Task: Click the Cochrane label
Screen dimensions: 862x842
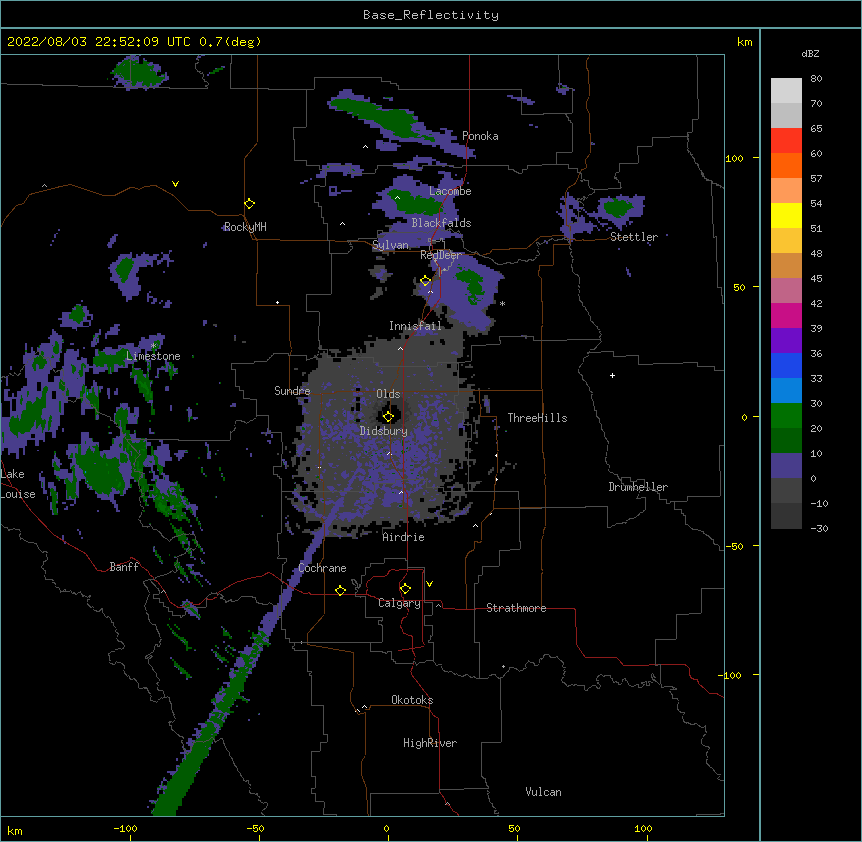Action: point(323,568)
